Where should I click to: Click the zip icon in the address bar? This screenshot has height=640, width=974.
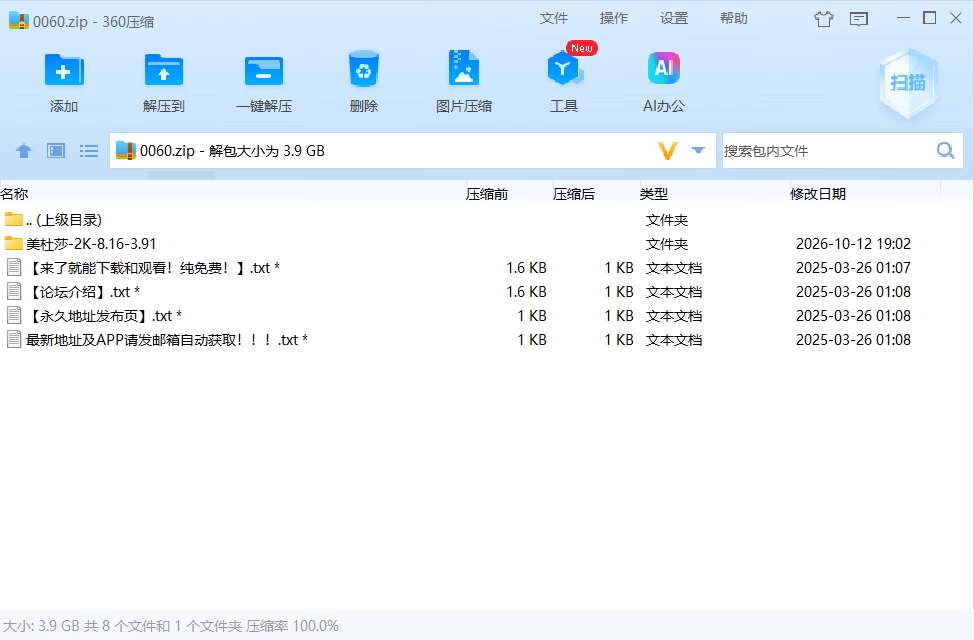coord(125,150)
